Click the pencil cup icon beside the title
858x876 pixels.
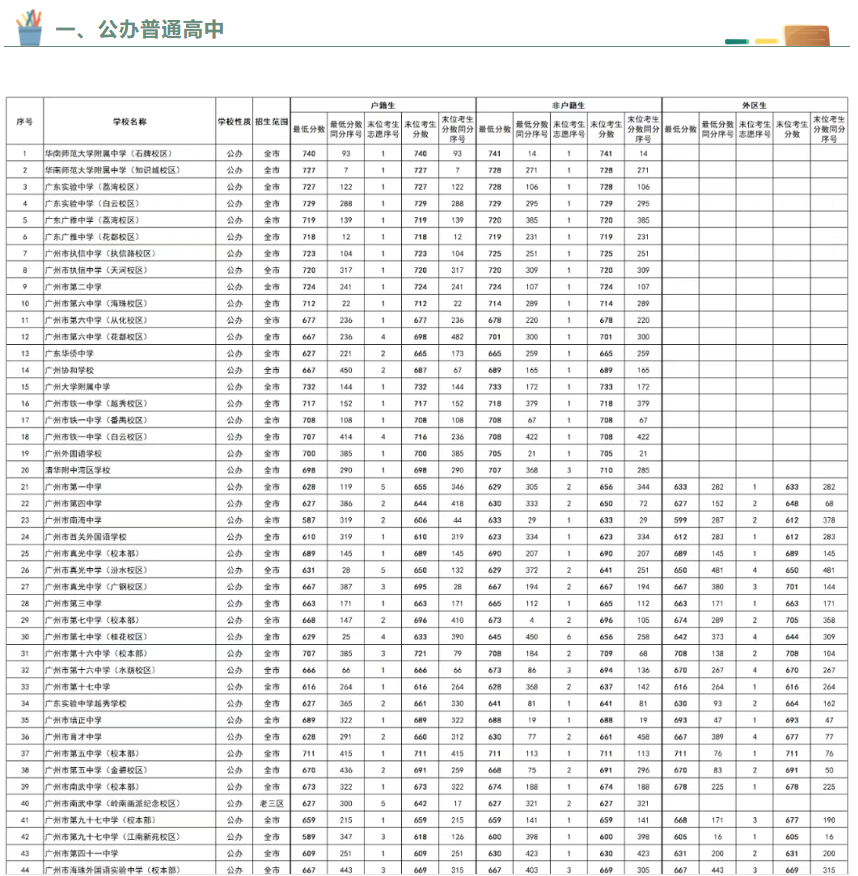[28, 27]
